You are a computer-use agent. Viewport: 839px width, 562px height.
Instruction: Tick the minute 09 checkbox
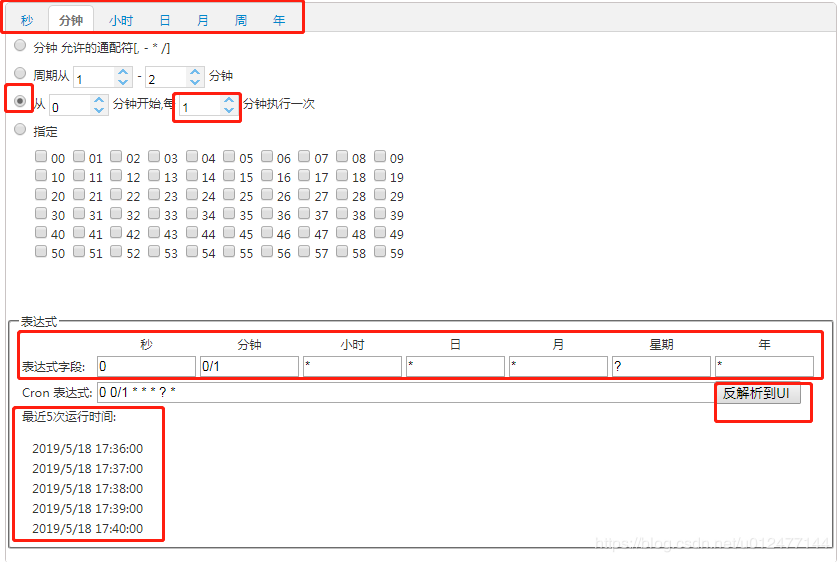[380, 156]
